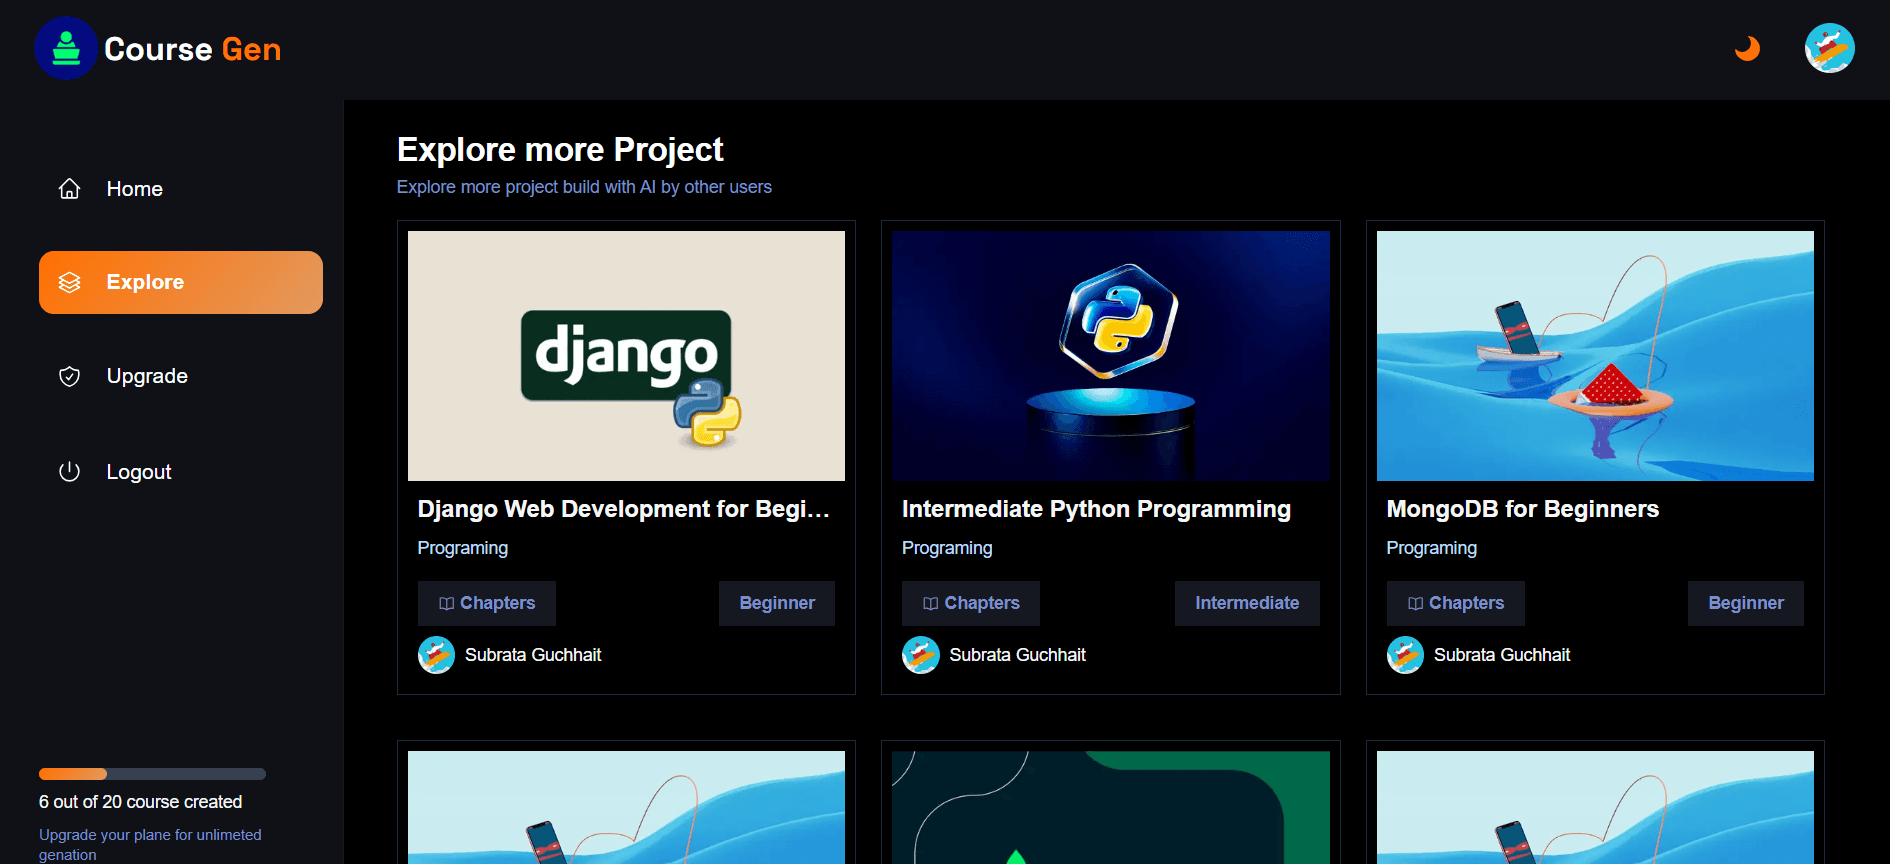
Task: Open the MongoDB for Beginners course title
Action: [1522, 509]
